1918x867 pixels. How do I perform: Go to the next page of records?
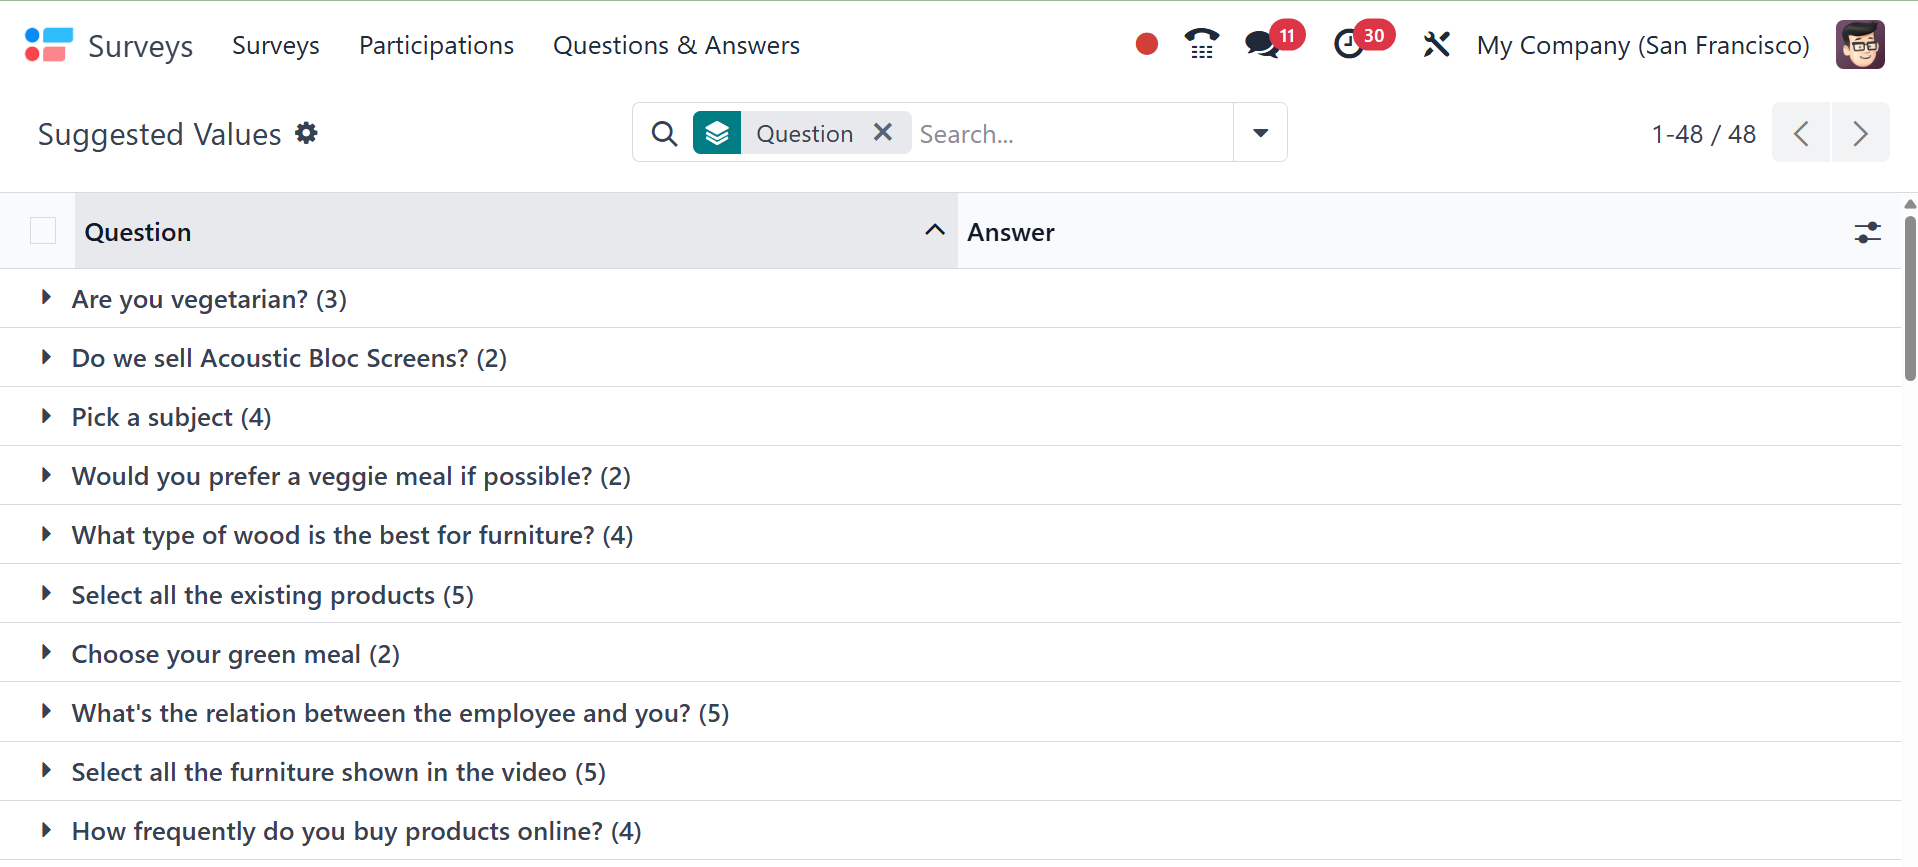pos(1860,133)
